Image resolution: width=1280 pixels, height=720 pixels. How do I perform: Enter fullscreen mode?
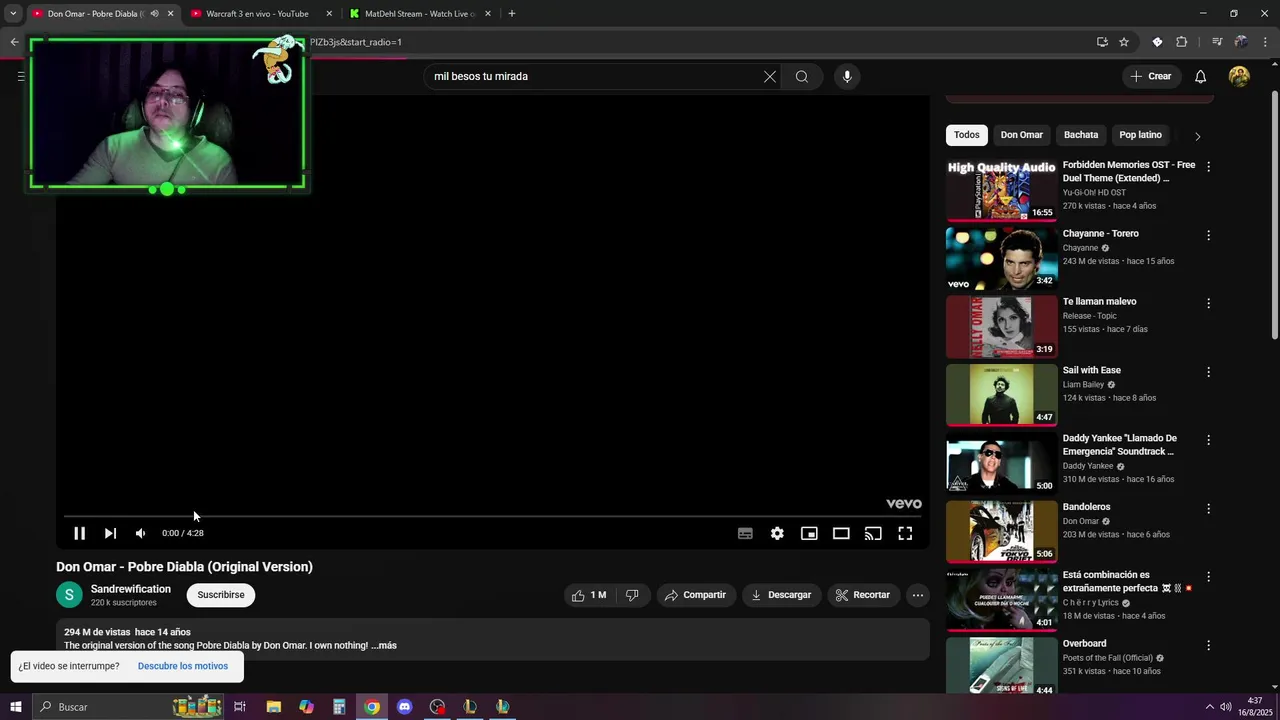905,533
